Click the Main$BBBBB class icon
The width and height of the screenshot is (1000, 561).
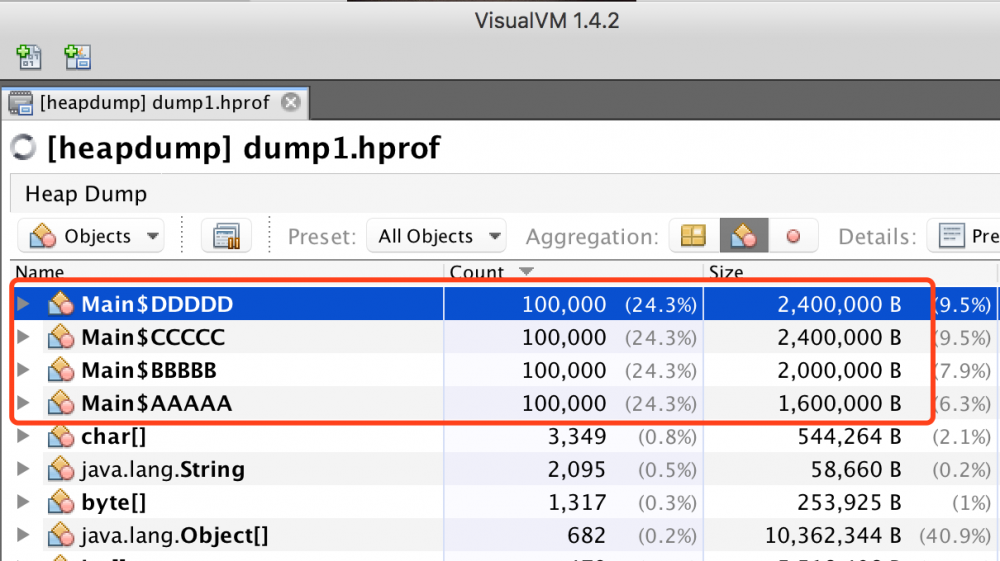pos(61,370)
